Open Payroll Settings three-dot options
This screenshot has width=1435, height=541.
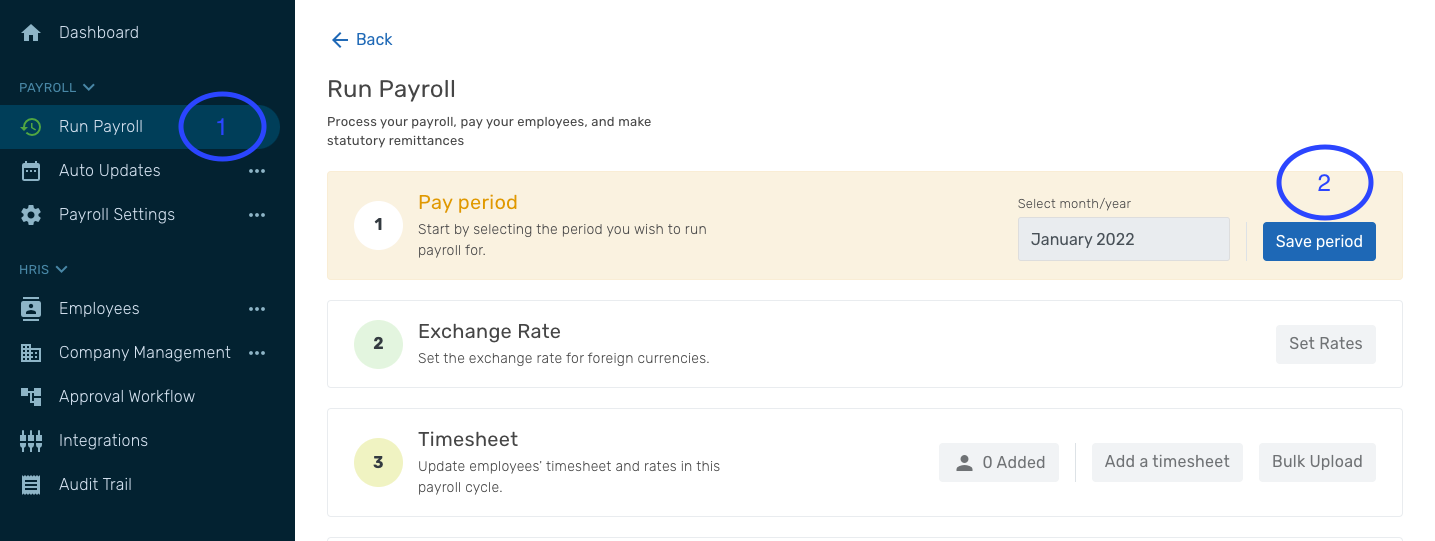point(257,215)
